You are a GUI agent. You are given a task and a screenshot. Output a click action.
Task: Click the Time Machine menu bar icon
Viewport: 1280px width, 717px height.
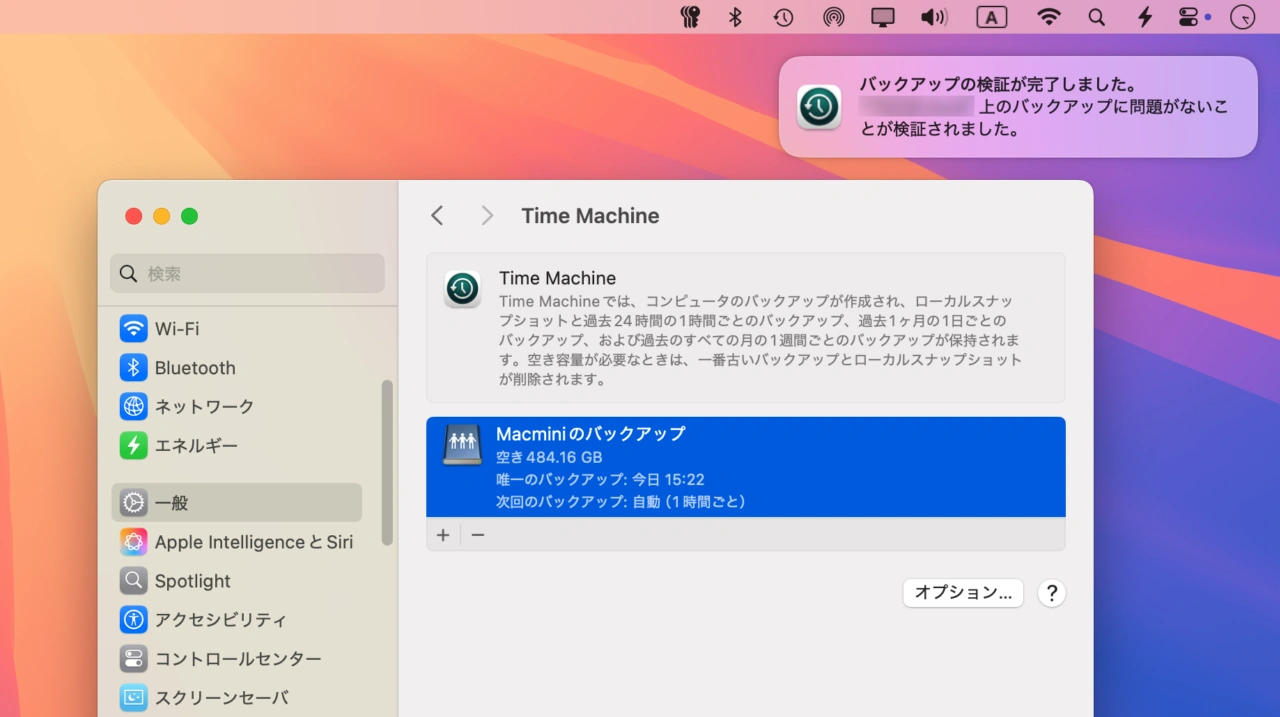tap(783, 16)
